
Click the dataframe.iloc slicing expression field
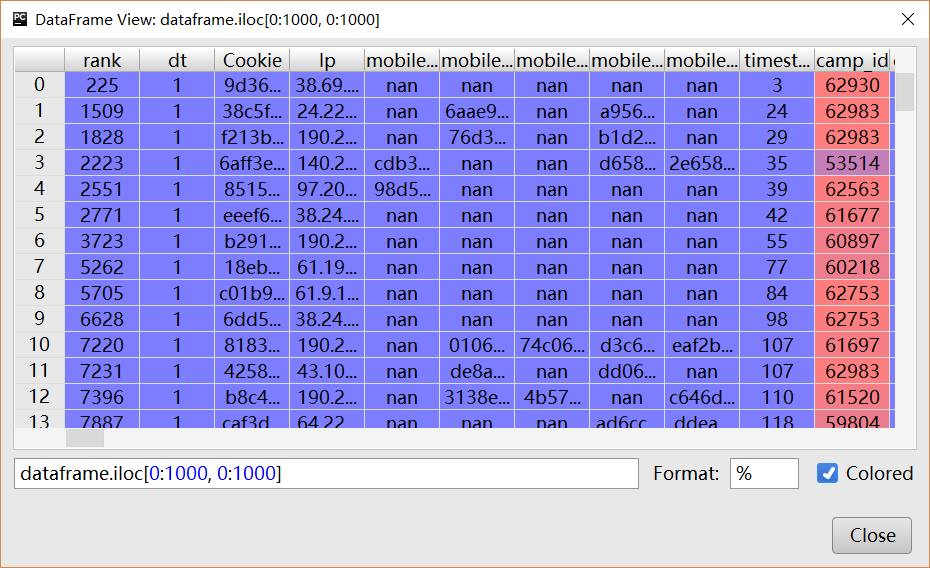tap(326, 473)
